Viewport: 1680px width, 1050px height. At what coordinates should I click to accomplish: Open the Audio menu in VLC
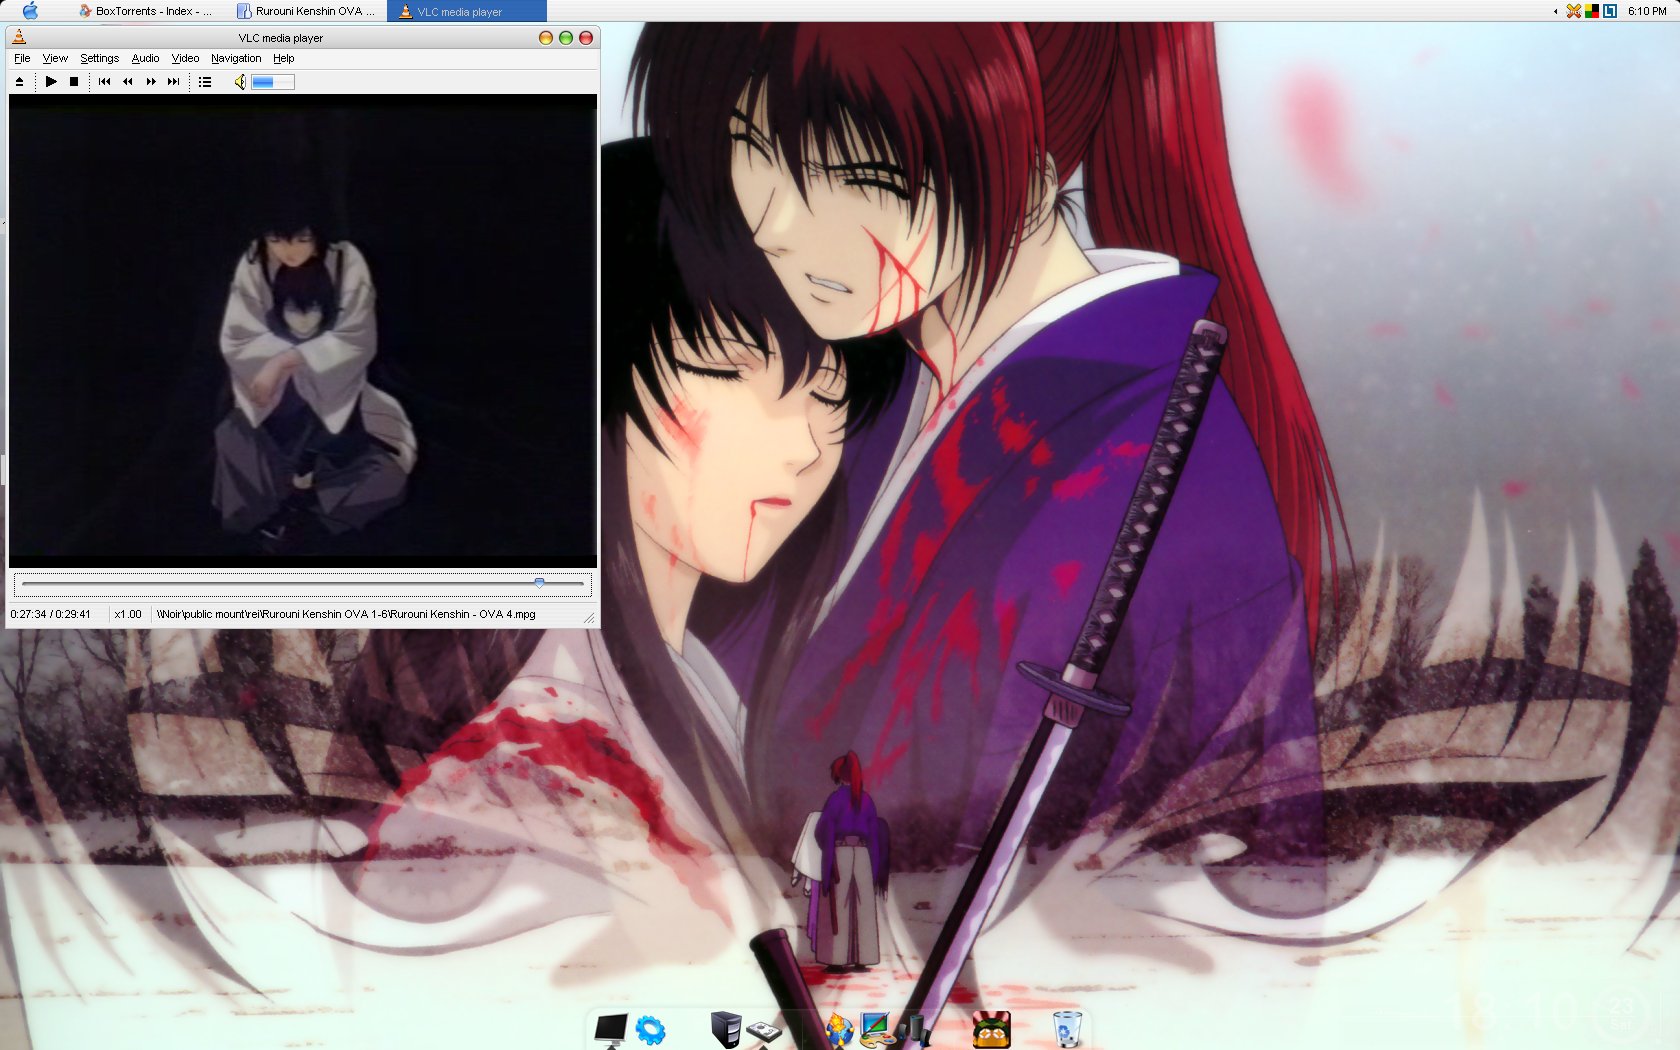coord(145,59)
